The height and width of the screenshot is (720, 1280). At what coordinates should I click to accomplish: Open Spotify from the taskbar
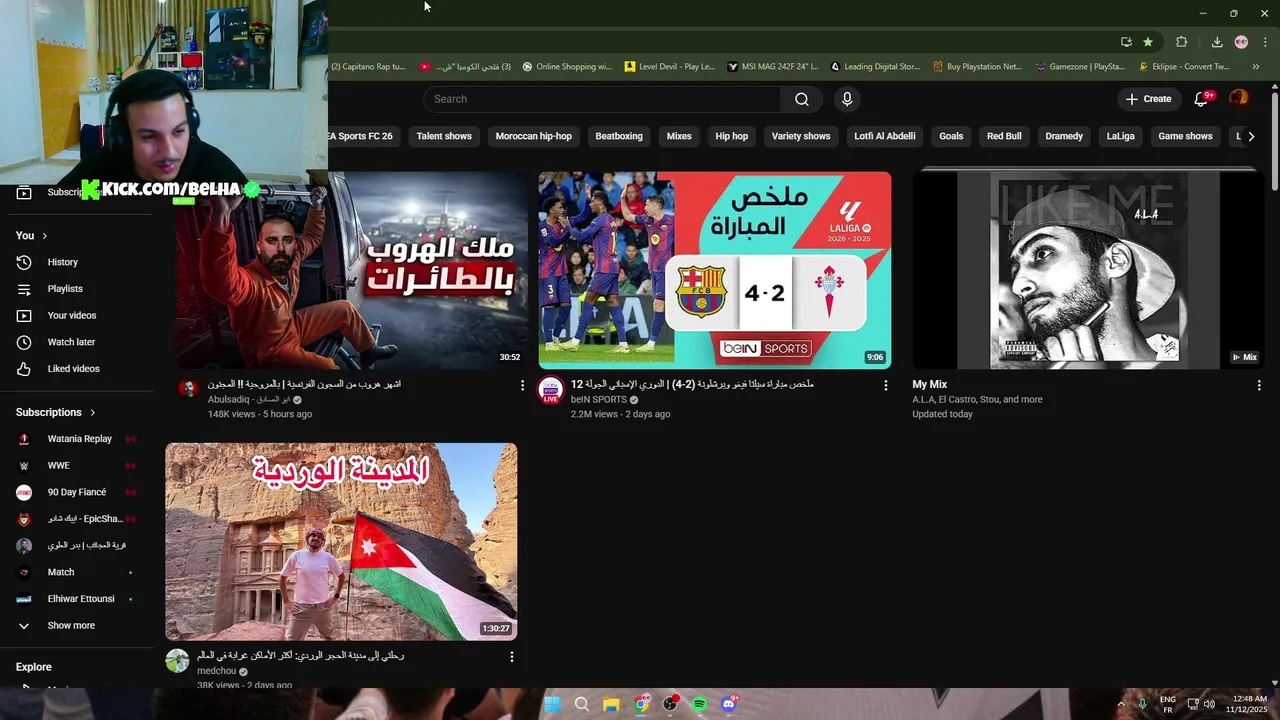[x=699, y=704]
